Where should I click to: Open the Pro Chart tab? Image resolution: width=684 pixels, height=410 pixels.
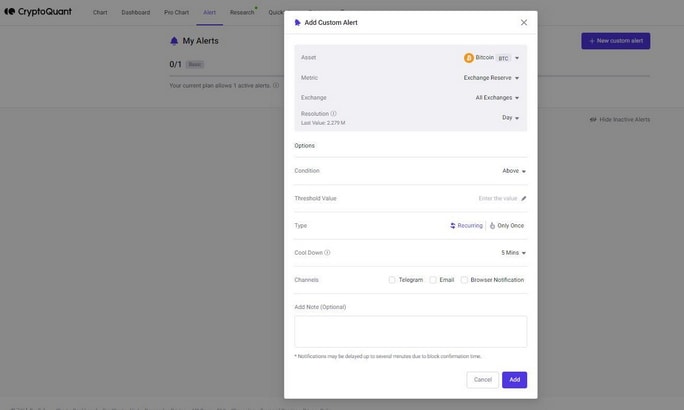click(x=177, y=12)
